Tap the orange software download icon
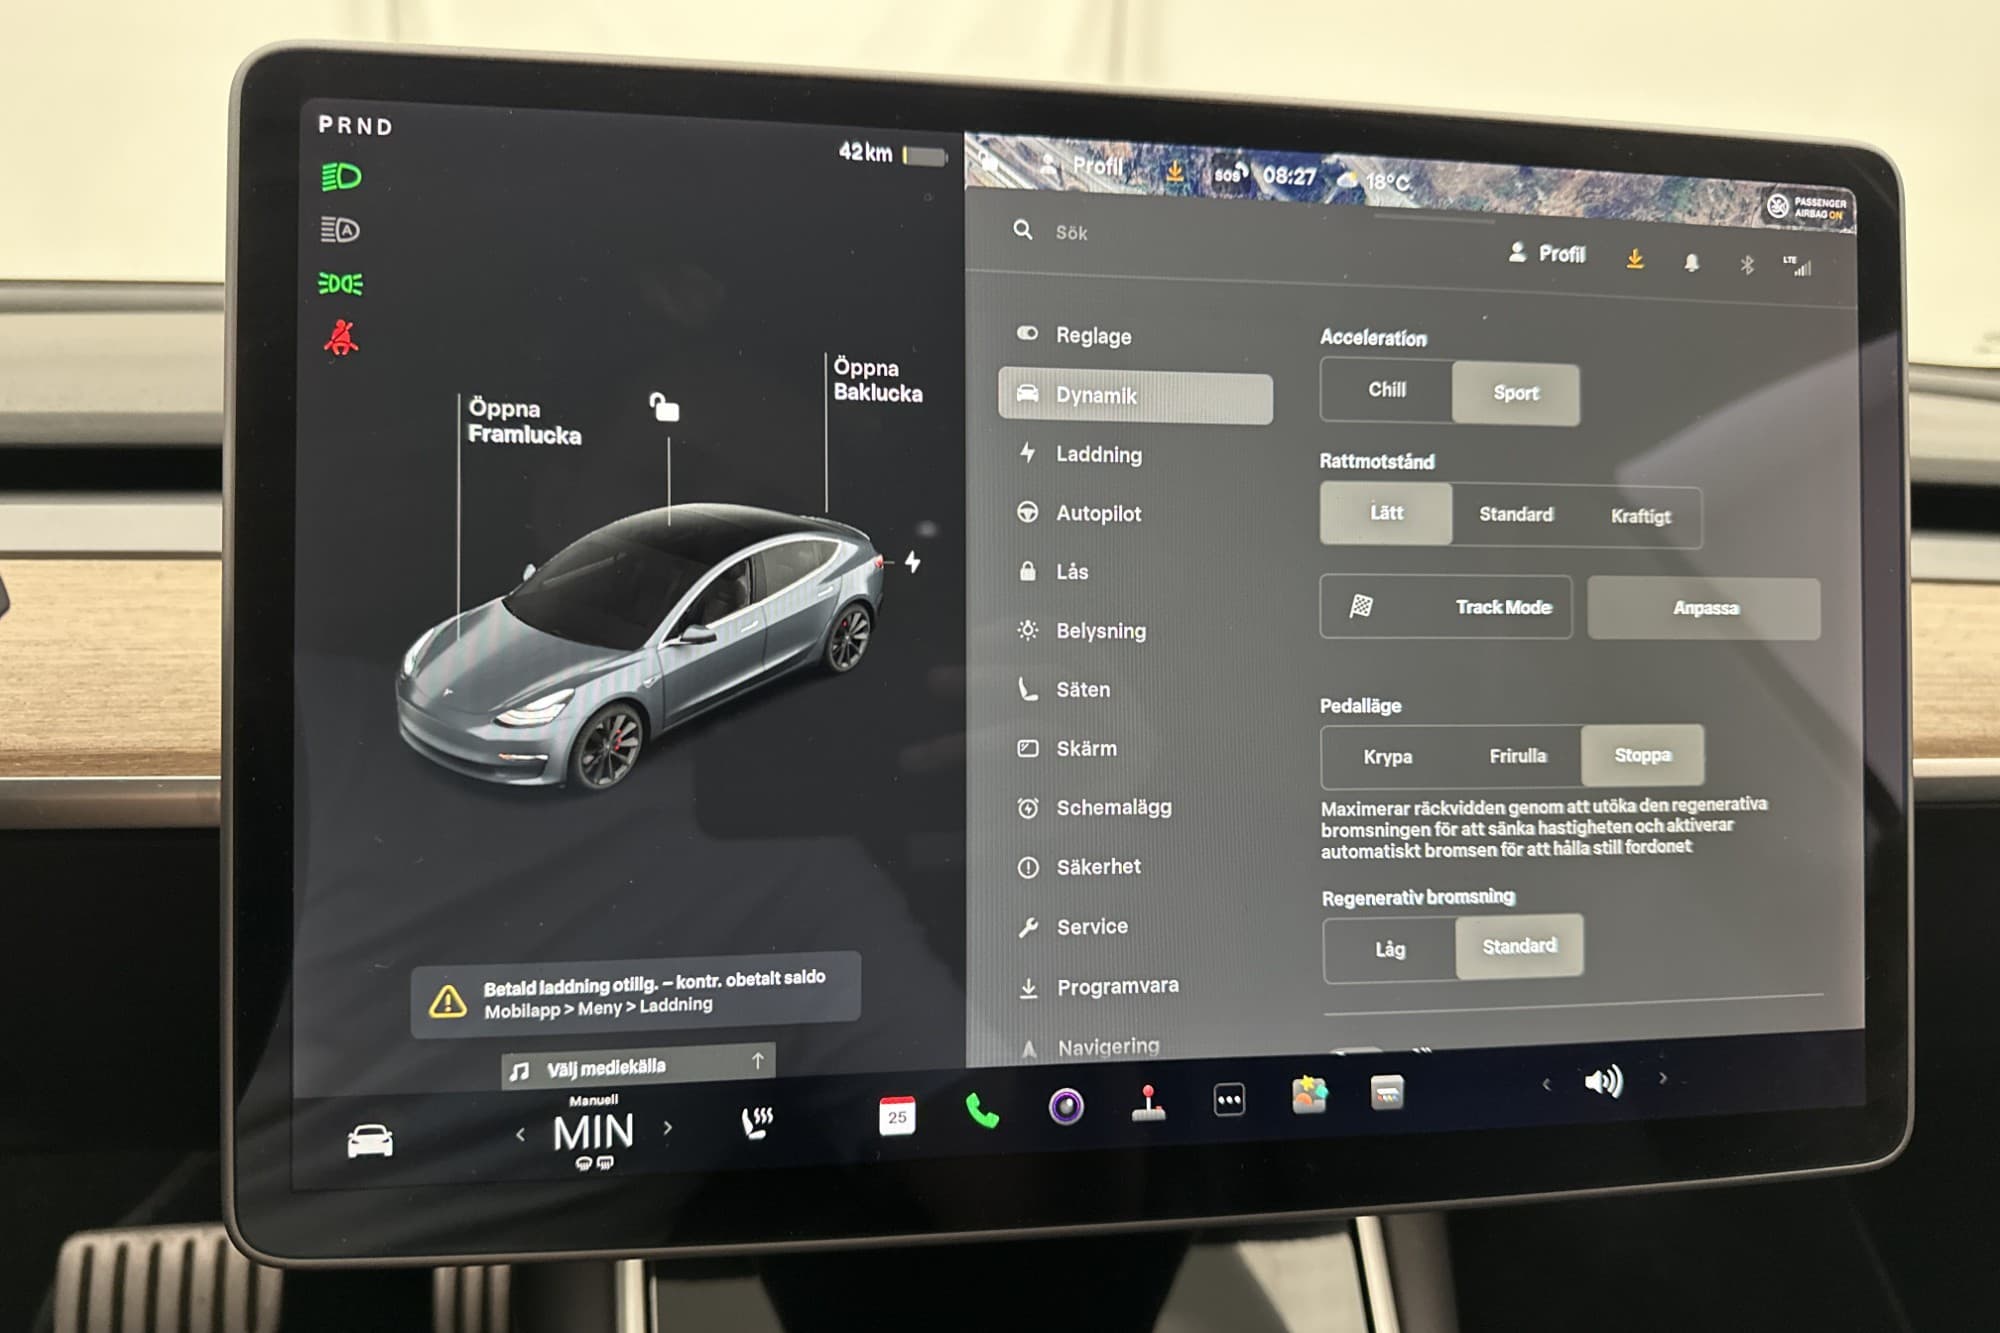The width and height of the screenshot is (2000, 1333). pos(1634,259)
